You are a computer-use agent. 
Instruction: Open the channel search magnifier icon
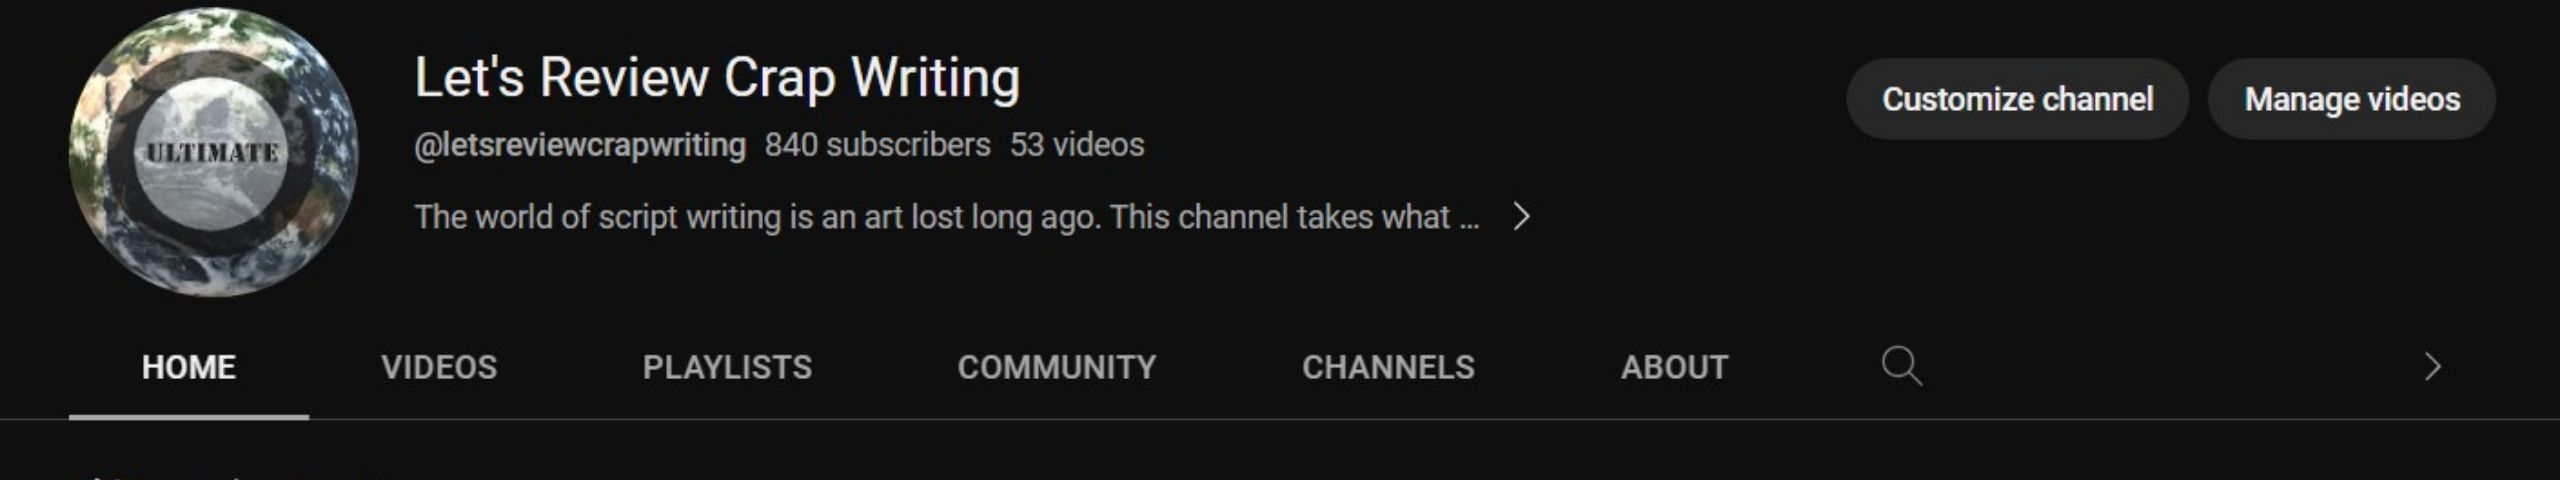pyautogui.click(x=1901, y=366)
